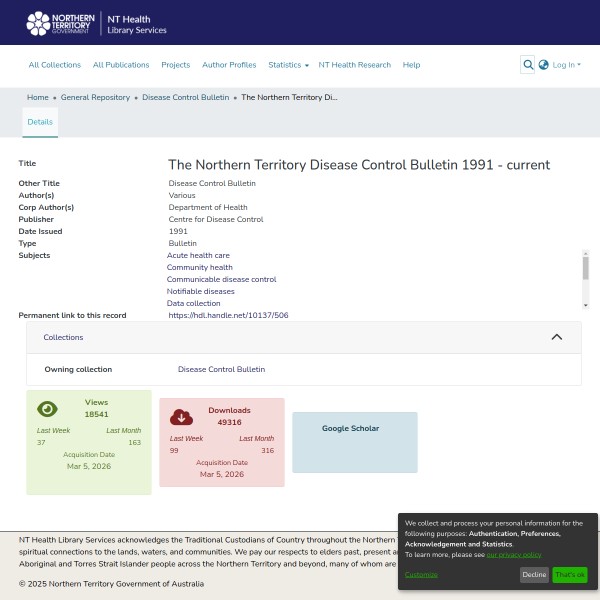Open the Log In dropdown
Image resolution: width=600 pixels, height=600 pixels.
(565, 65)
